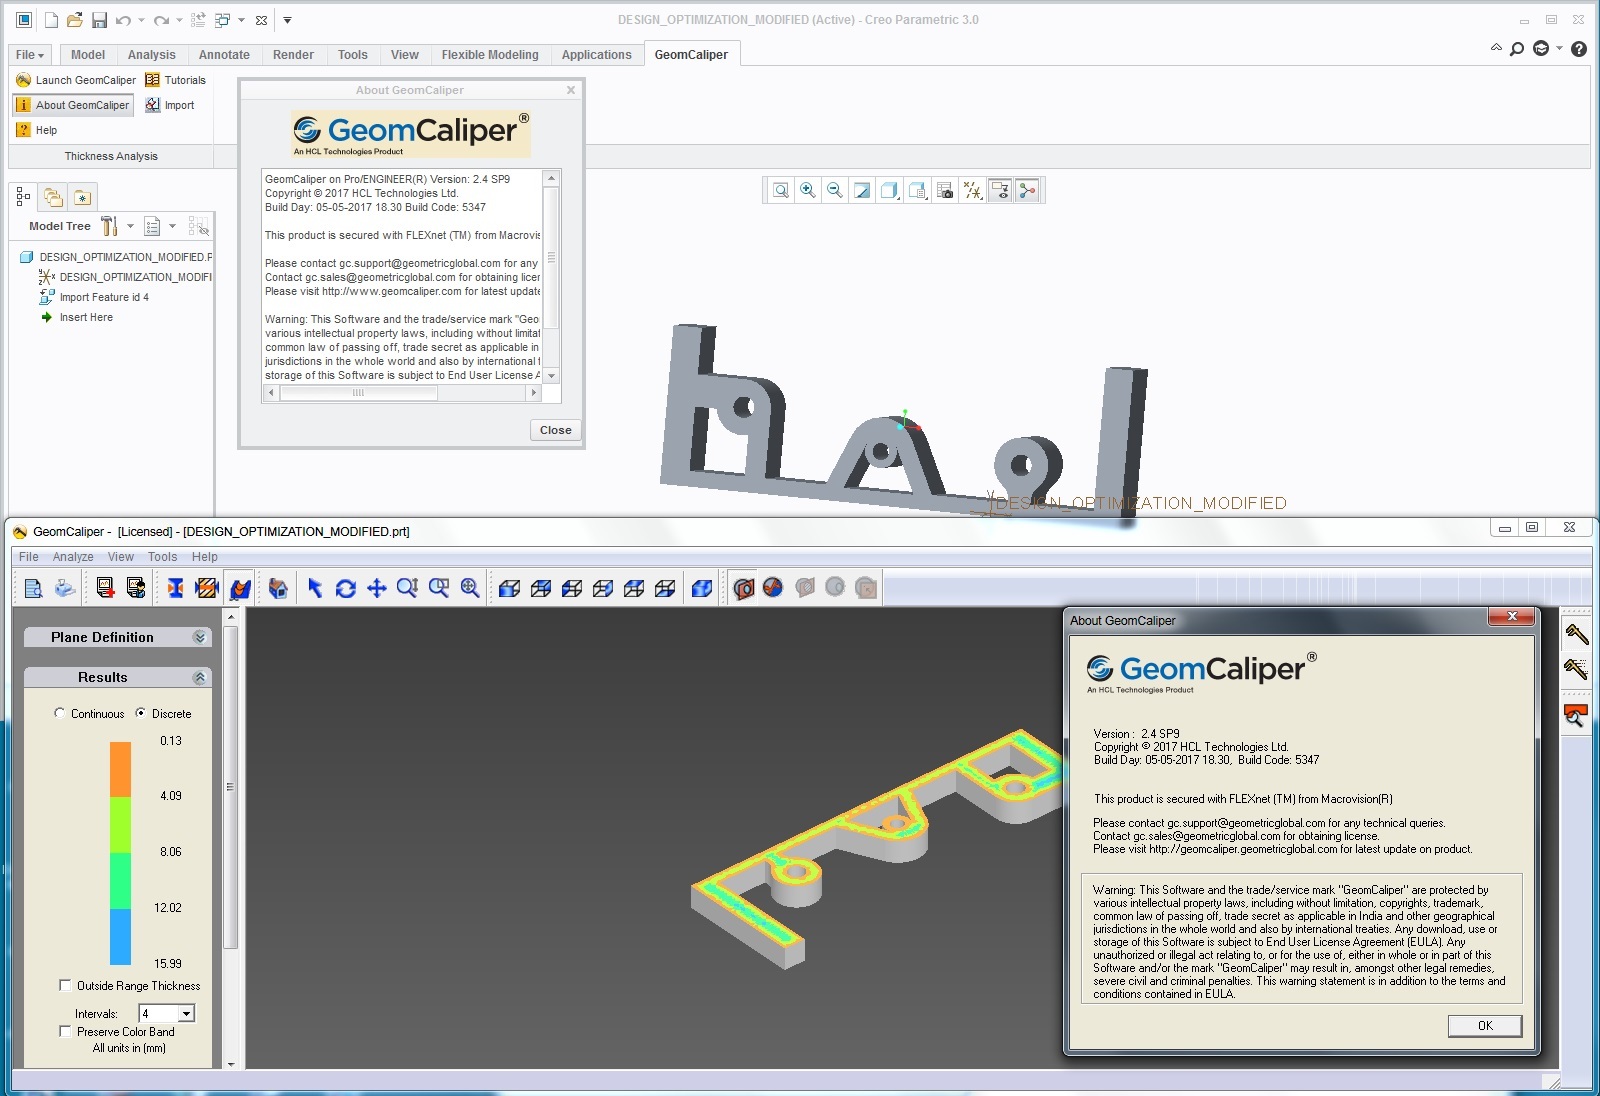Click the solid blue shaded cube view icon
Screen dimensions: 1600x1096
(x=702, y=588)
